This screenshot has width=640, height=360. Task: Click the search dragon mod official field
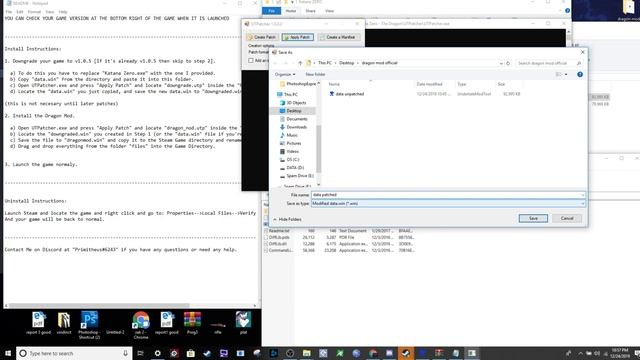coord(548,63)
